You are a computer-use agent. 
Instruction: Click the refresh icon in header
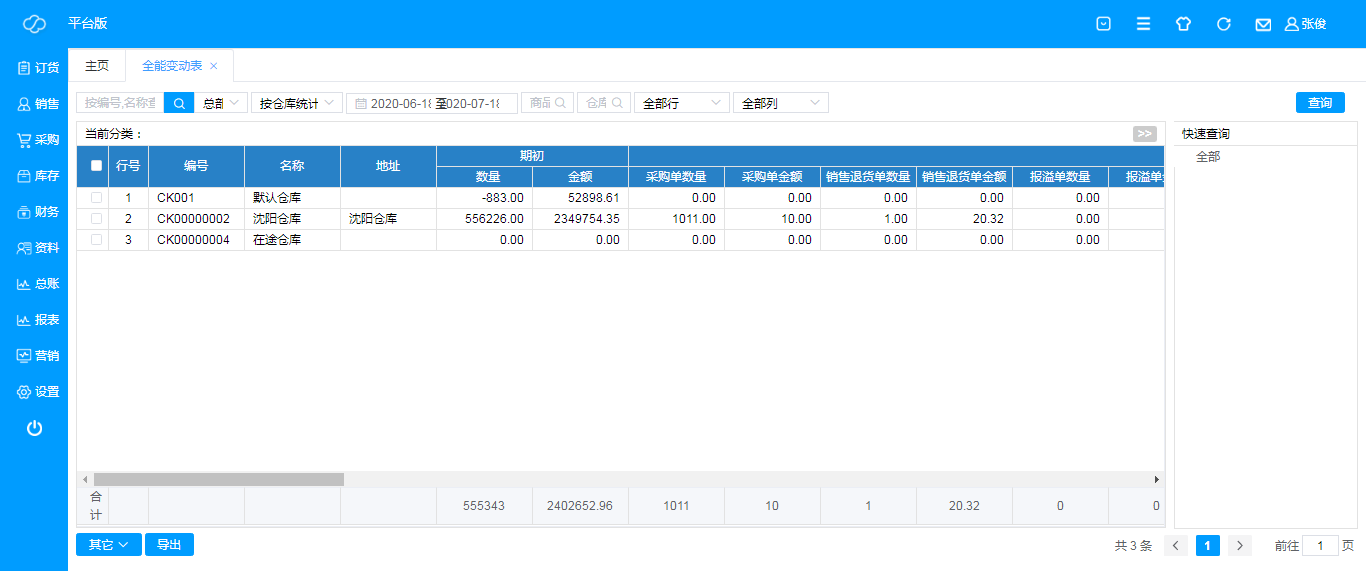coord(1223,24)
